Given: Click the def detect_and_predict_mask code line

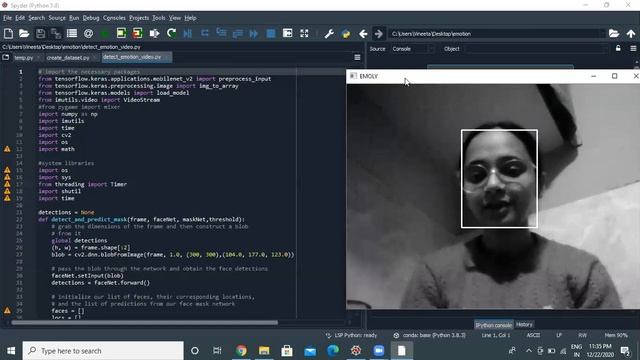Looking at the screenshot, I should (141, 219).
